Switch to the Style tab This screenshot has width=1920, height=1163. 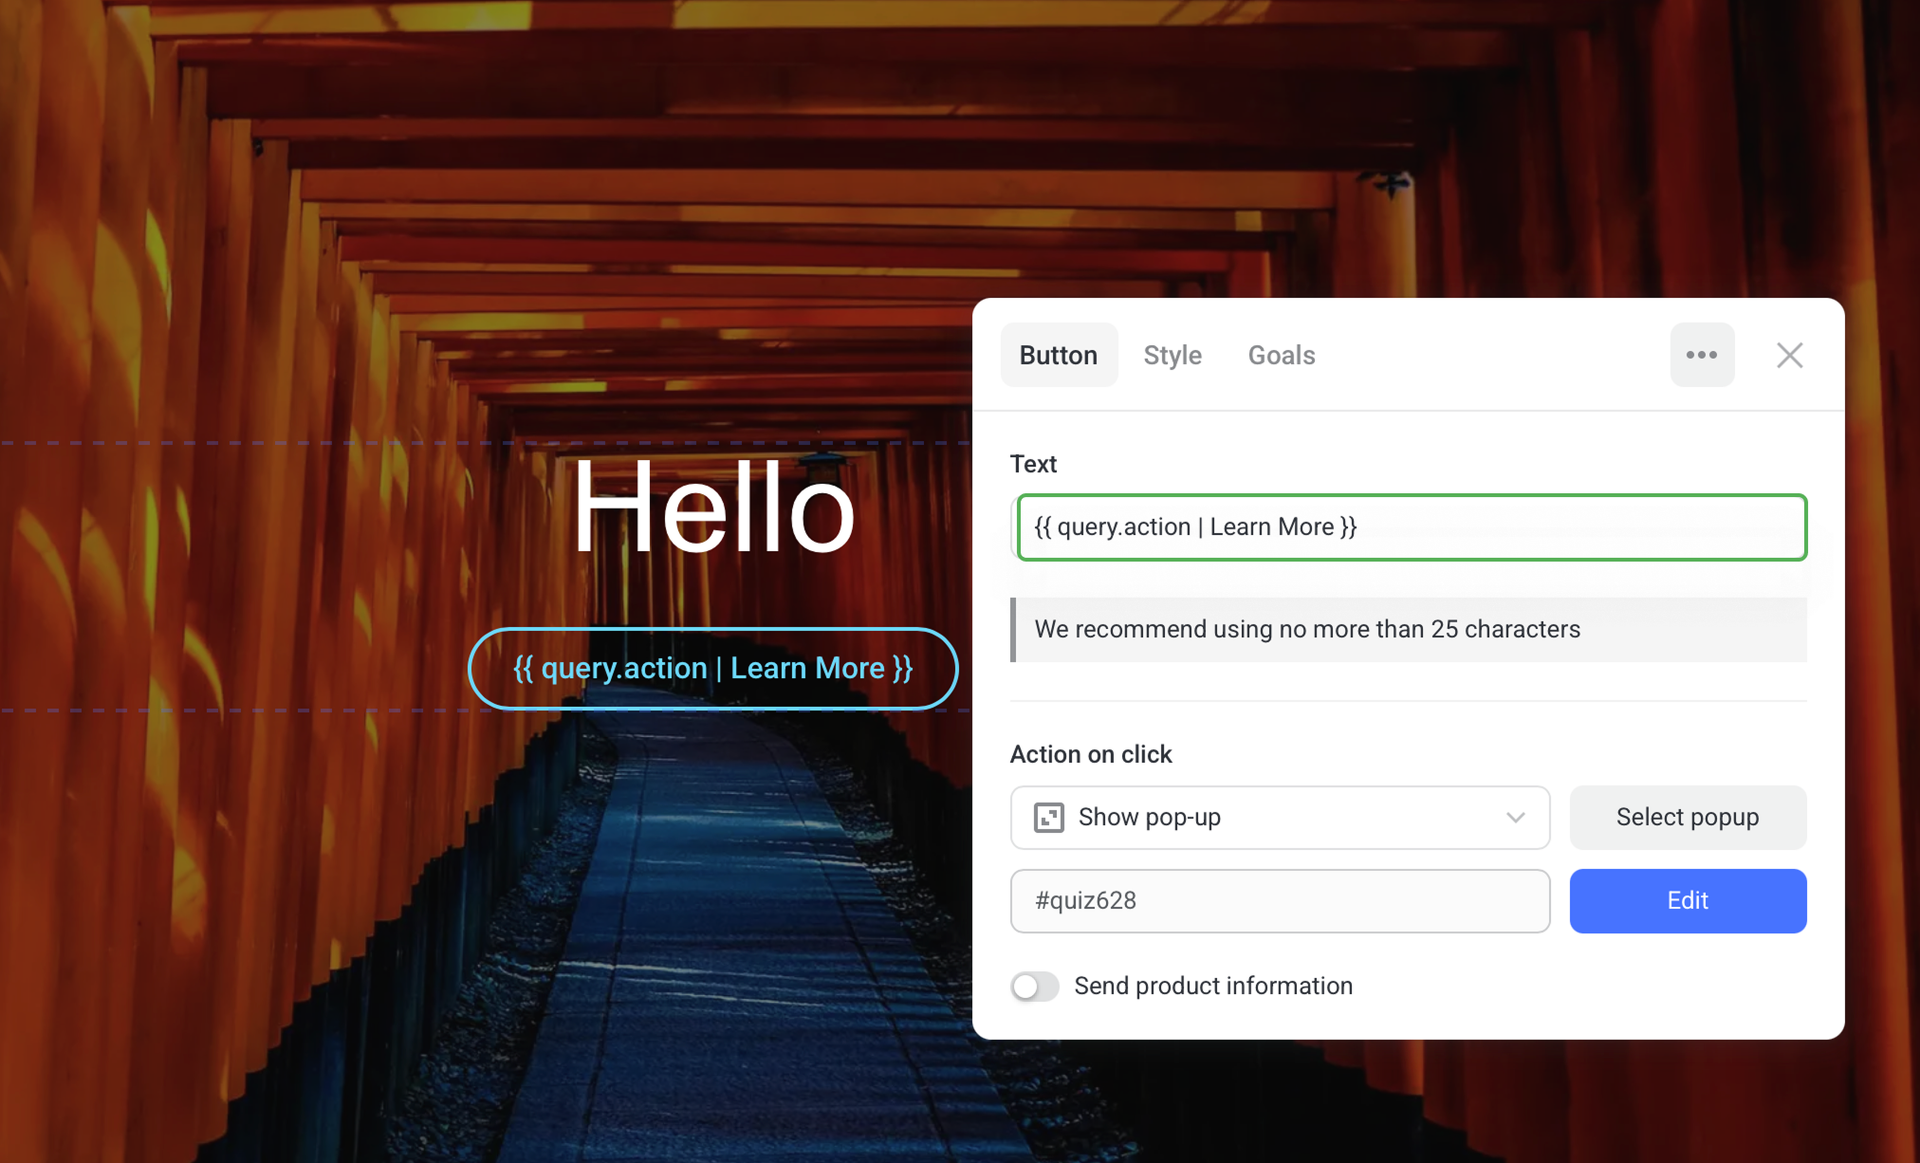[x=1172, y=355]
